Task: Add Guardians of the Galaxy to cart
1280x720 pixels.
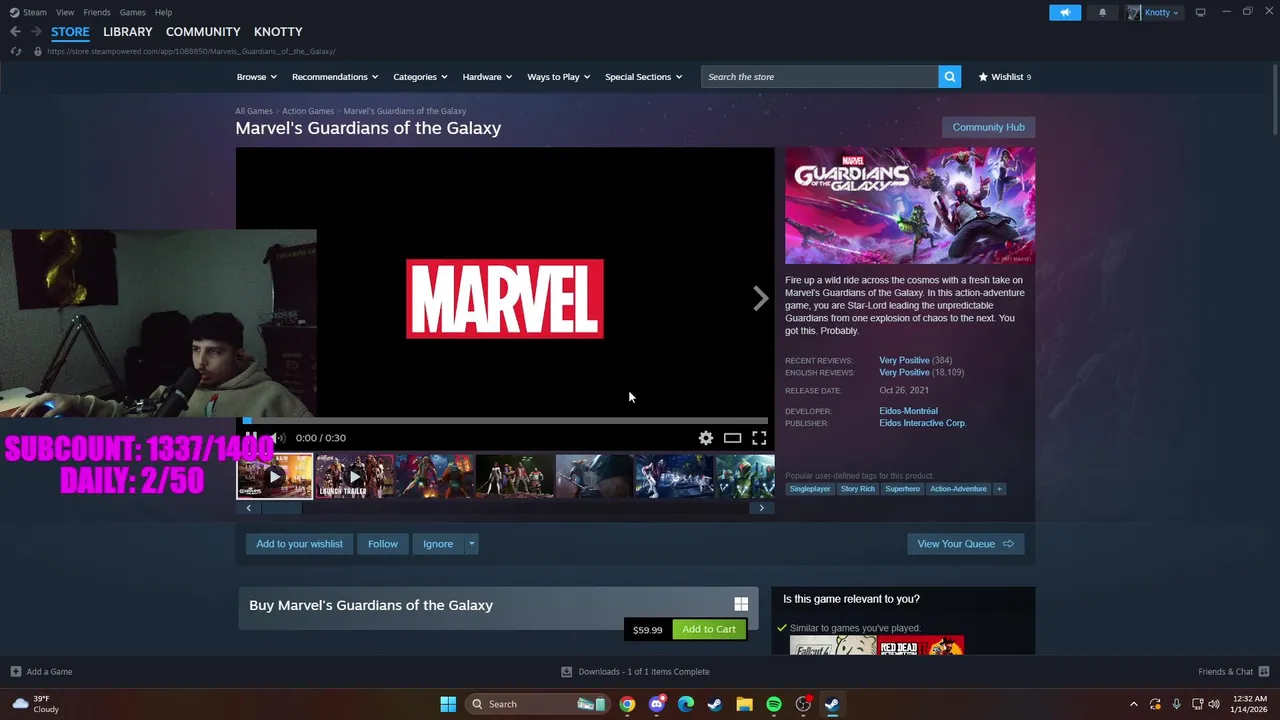Action: pos(709,629)
